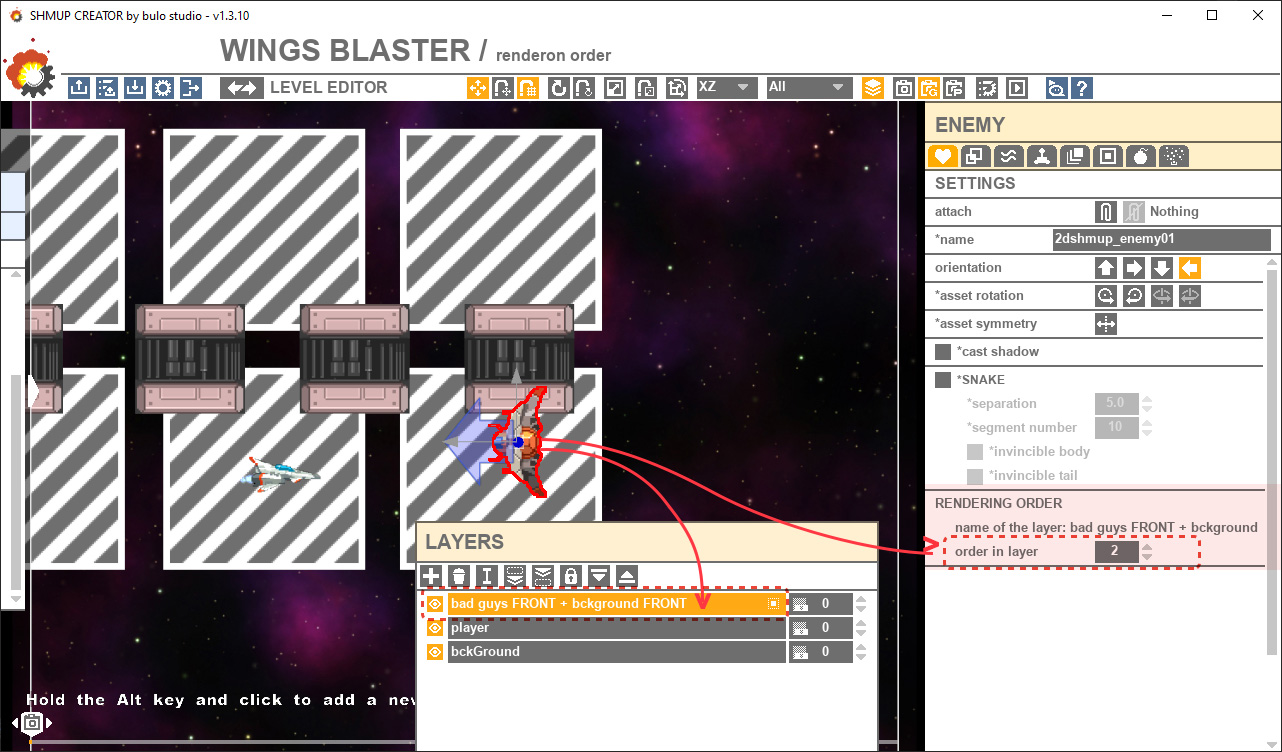Click the separation value field 5.0

[x=1116, y=403]
